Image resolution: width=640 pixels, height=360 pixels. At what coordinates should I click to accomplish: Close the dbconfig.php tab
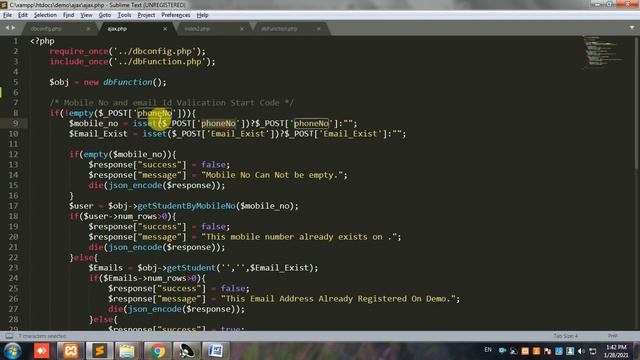(88, 29)
